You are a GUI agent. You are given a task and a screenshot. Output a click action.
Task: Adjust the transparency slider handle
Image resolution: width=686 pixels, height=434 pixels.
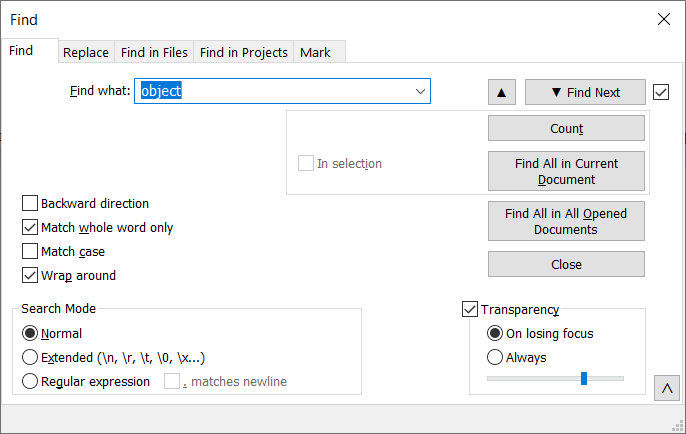coord(584,378)
